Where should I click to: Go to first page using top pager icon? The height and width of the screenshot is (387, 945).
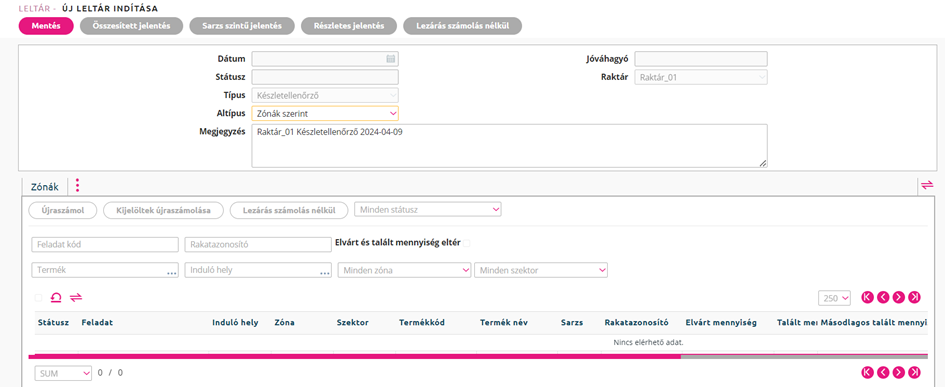[868, 297]
